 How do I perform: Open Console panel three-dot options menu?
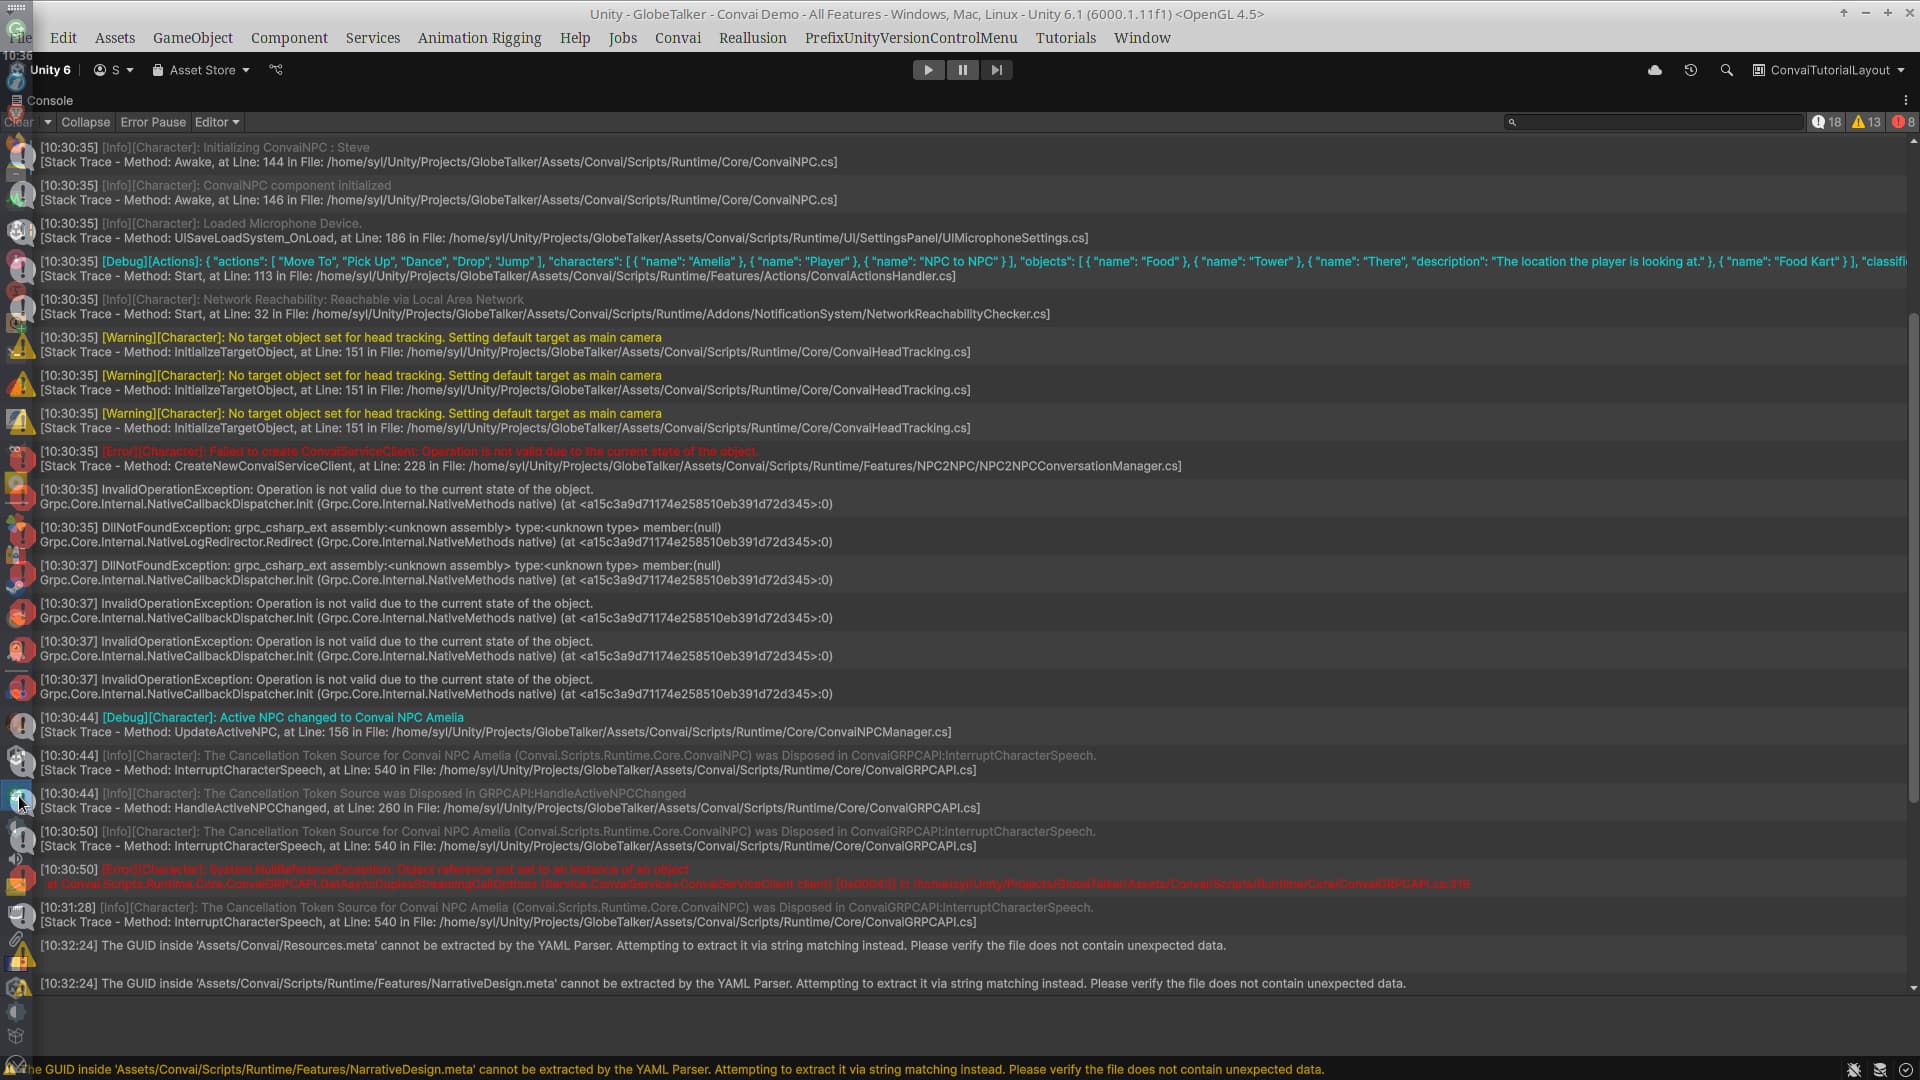[1906, 100]
